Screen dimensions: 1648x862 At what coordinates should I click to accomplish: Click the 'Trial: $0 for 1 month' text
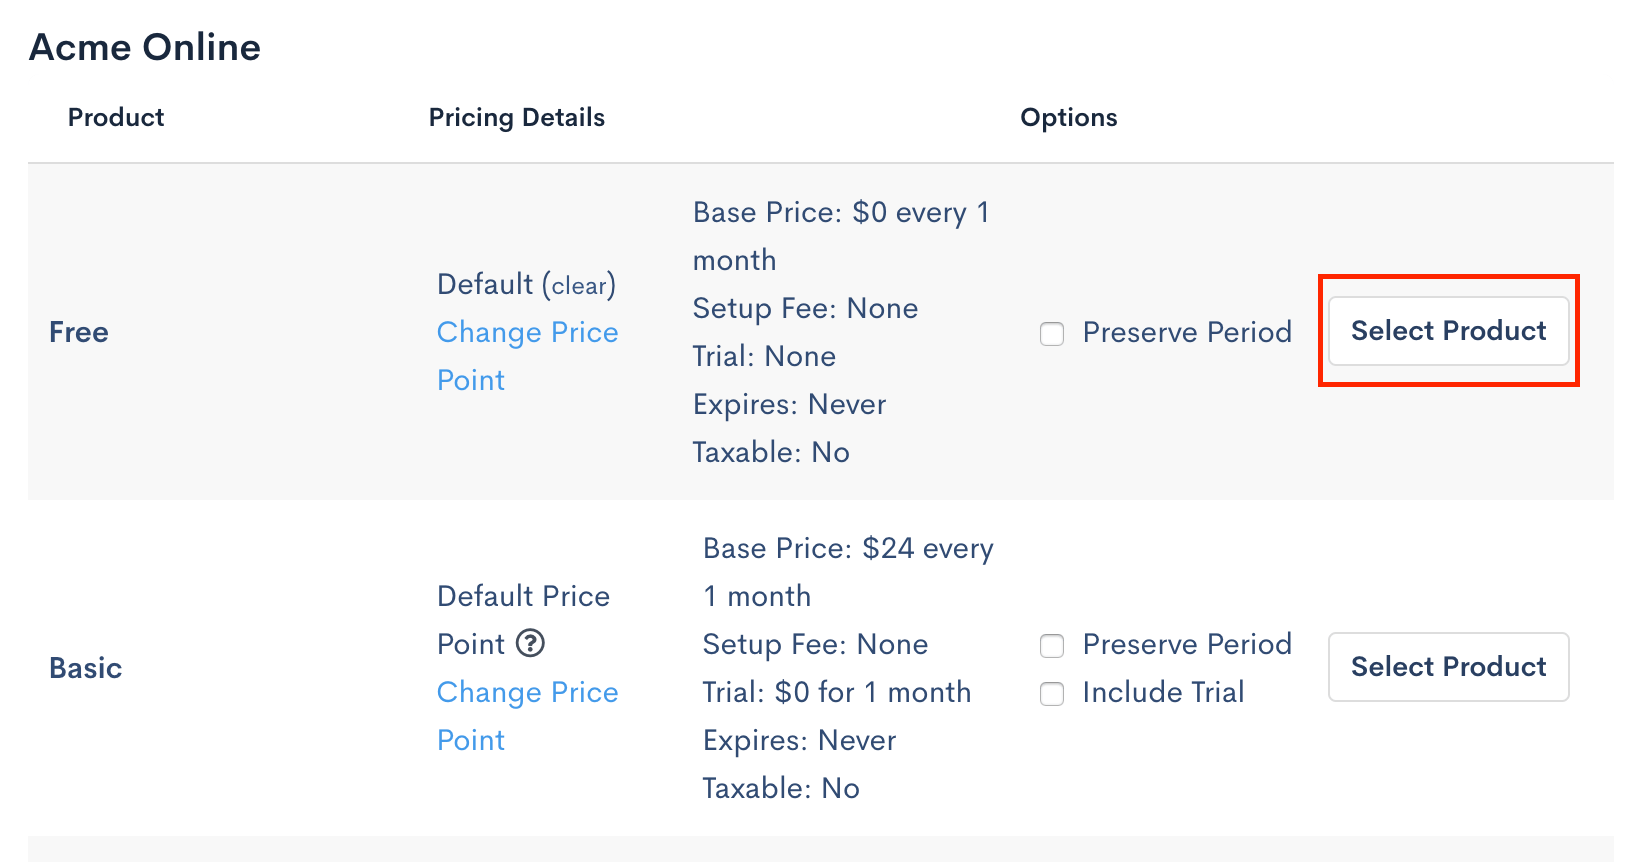point(836,692)
